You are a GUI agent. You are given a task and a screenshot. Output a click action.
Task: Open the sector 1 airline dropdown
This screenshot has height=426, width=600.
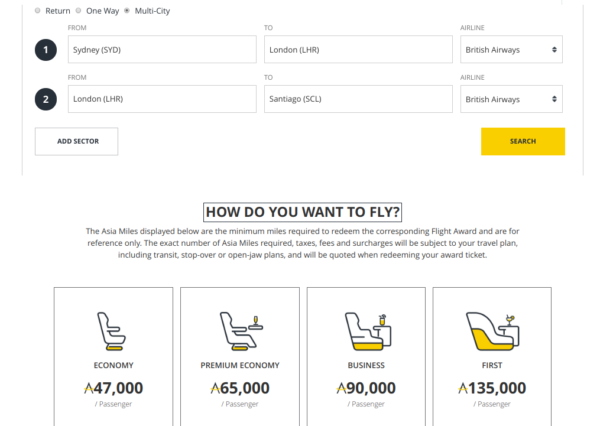(x=511, y=50)
